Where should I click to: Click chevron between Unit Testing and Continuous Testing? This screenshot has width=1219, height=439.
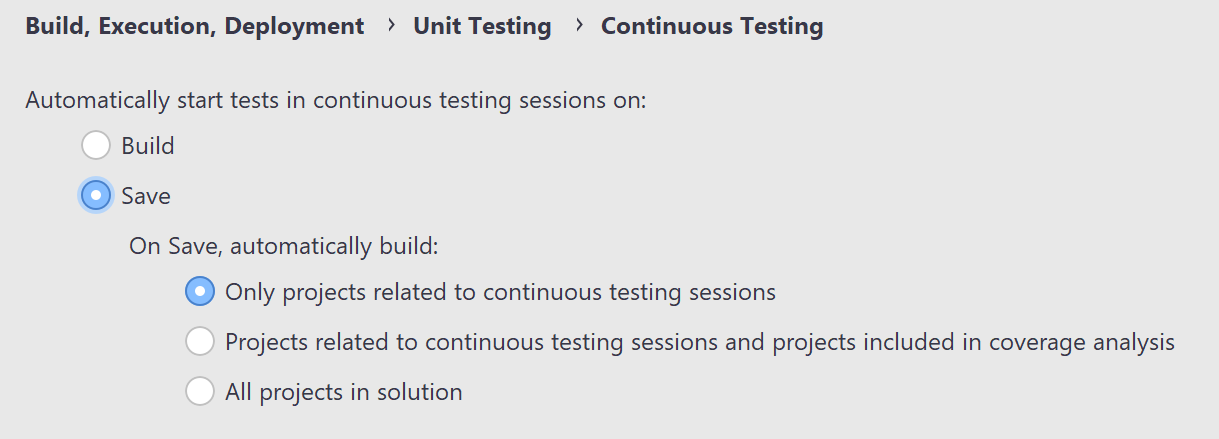click(x=579, y=26)
